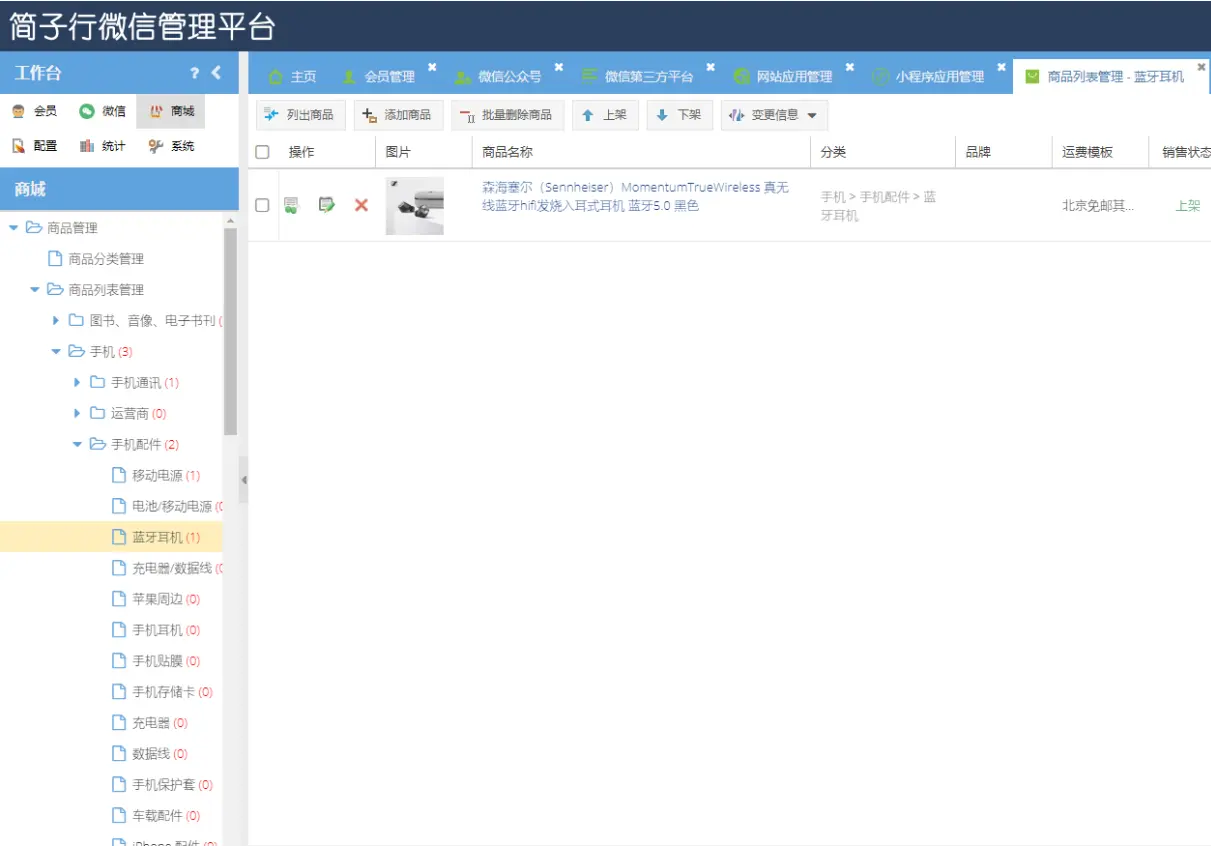The image size is (1211, 846).
Task: Select 车载配件 category in tree
Action: 166,817
